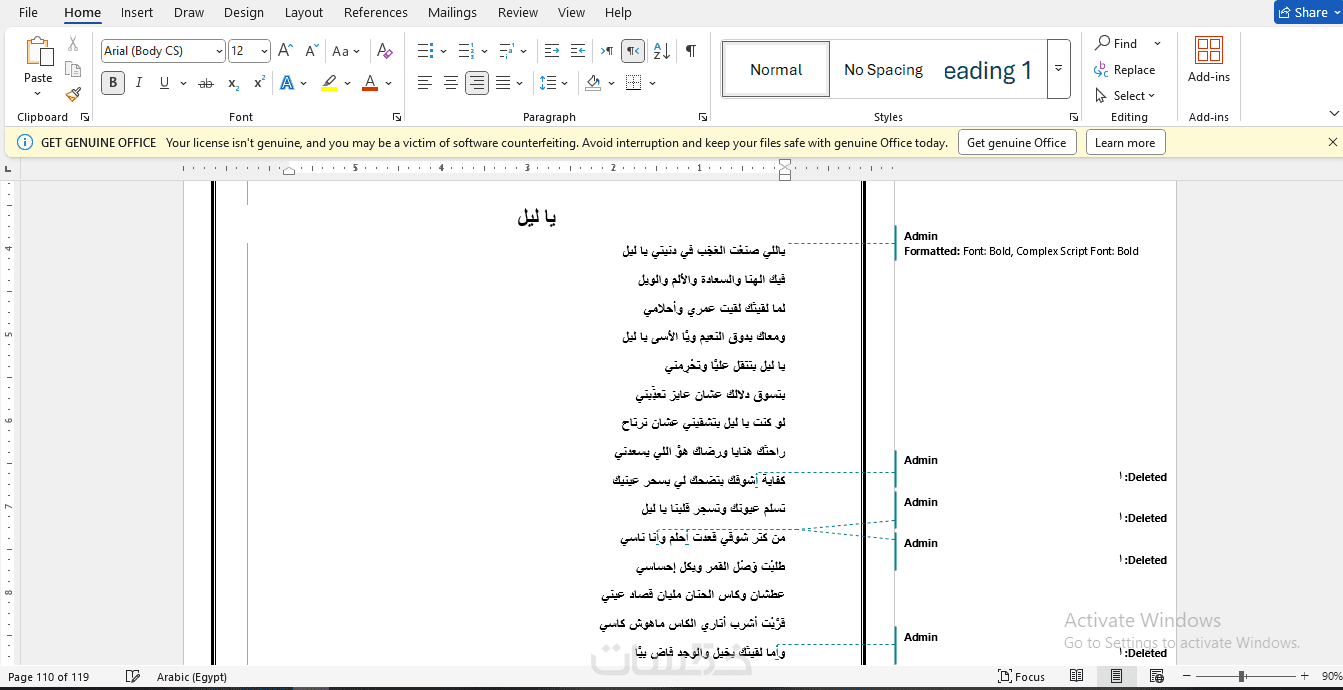Click Page 110 of 119 indicator
The image size is (1343, 690).
point(48,677)
